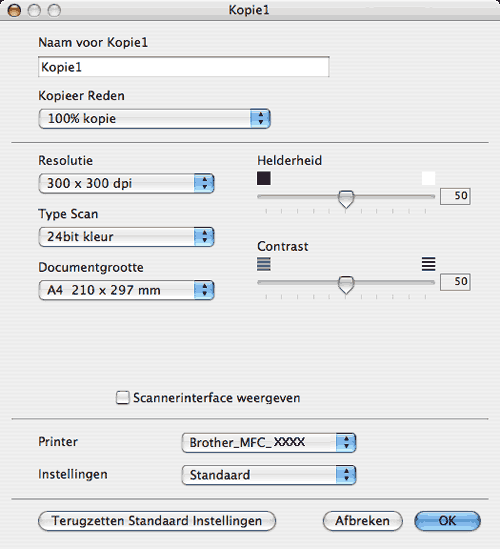Click Terugzetten Standaard Instellingen button
This screenshot has height=549, width=500.
[x=157, y=521]
